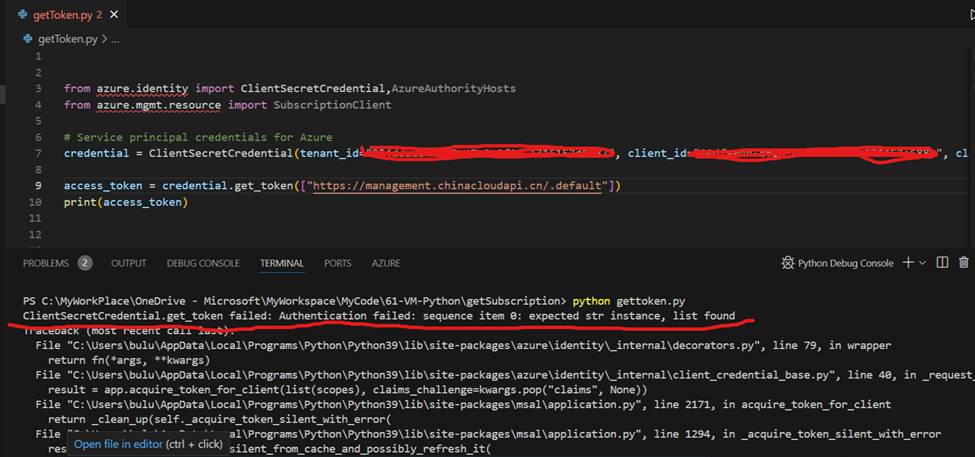Place cursor on the print(access_token) line
This screenshot has height=457, width=975.
pos(125,203)
